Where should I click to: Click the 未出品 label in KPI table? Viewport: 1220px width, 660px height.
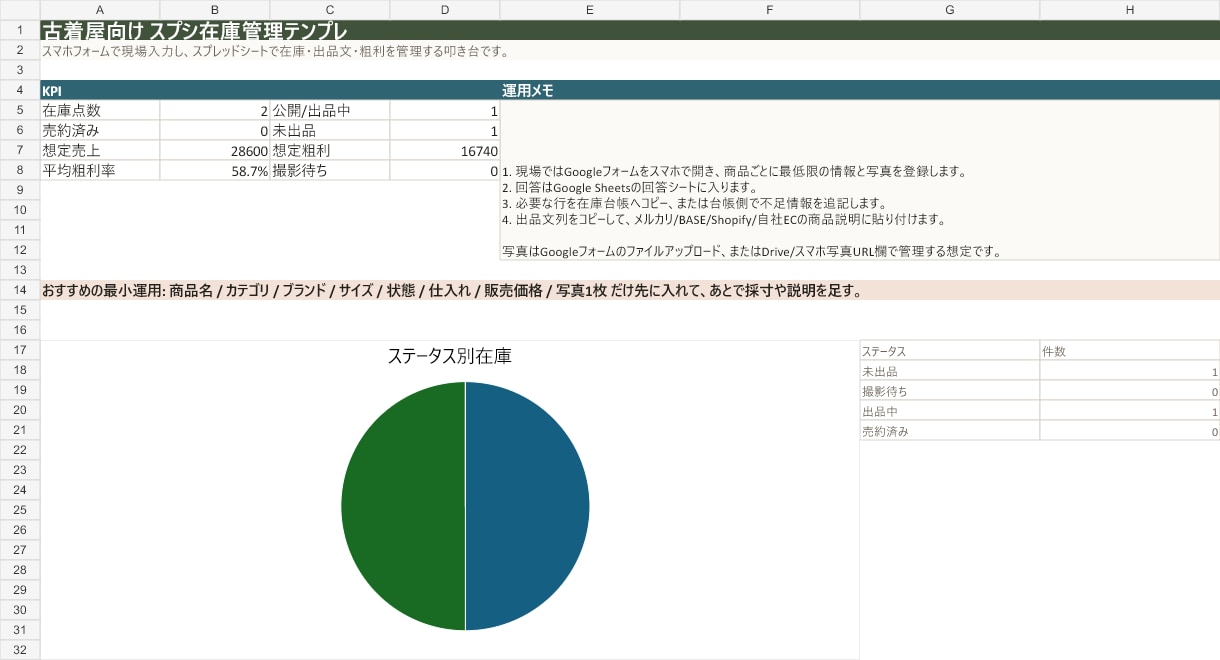click(x=330, y=130)
